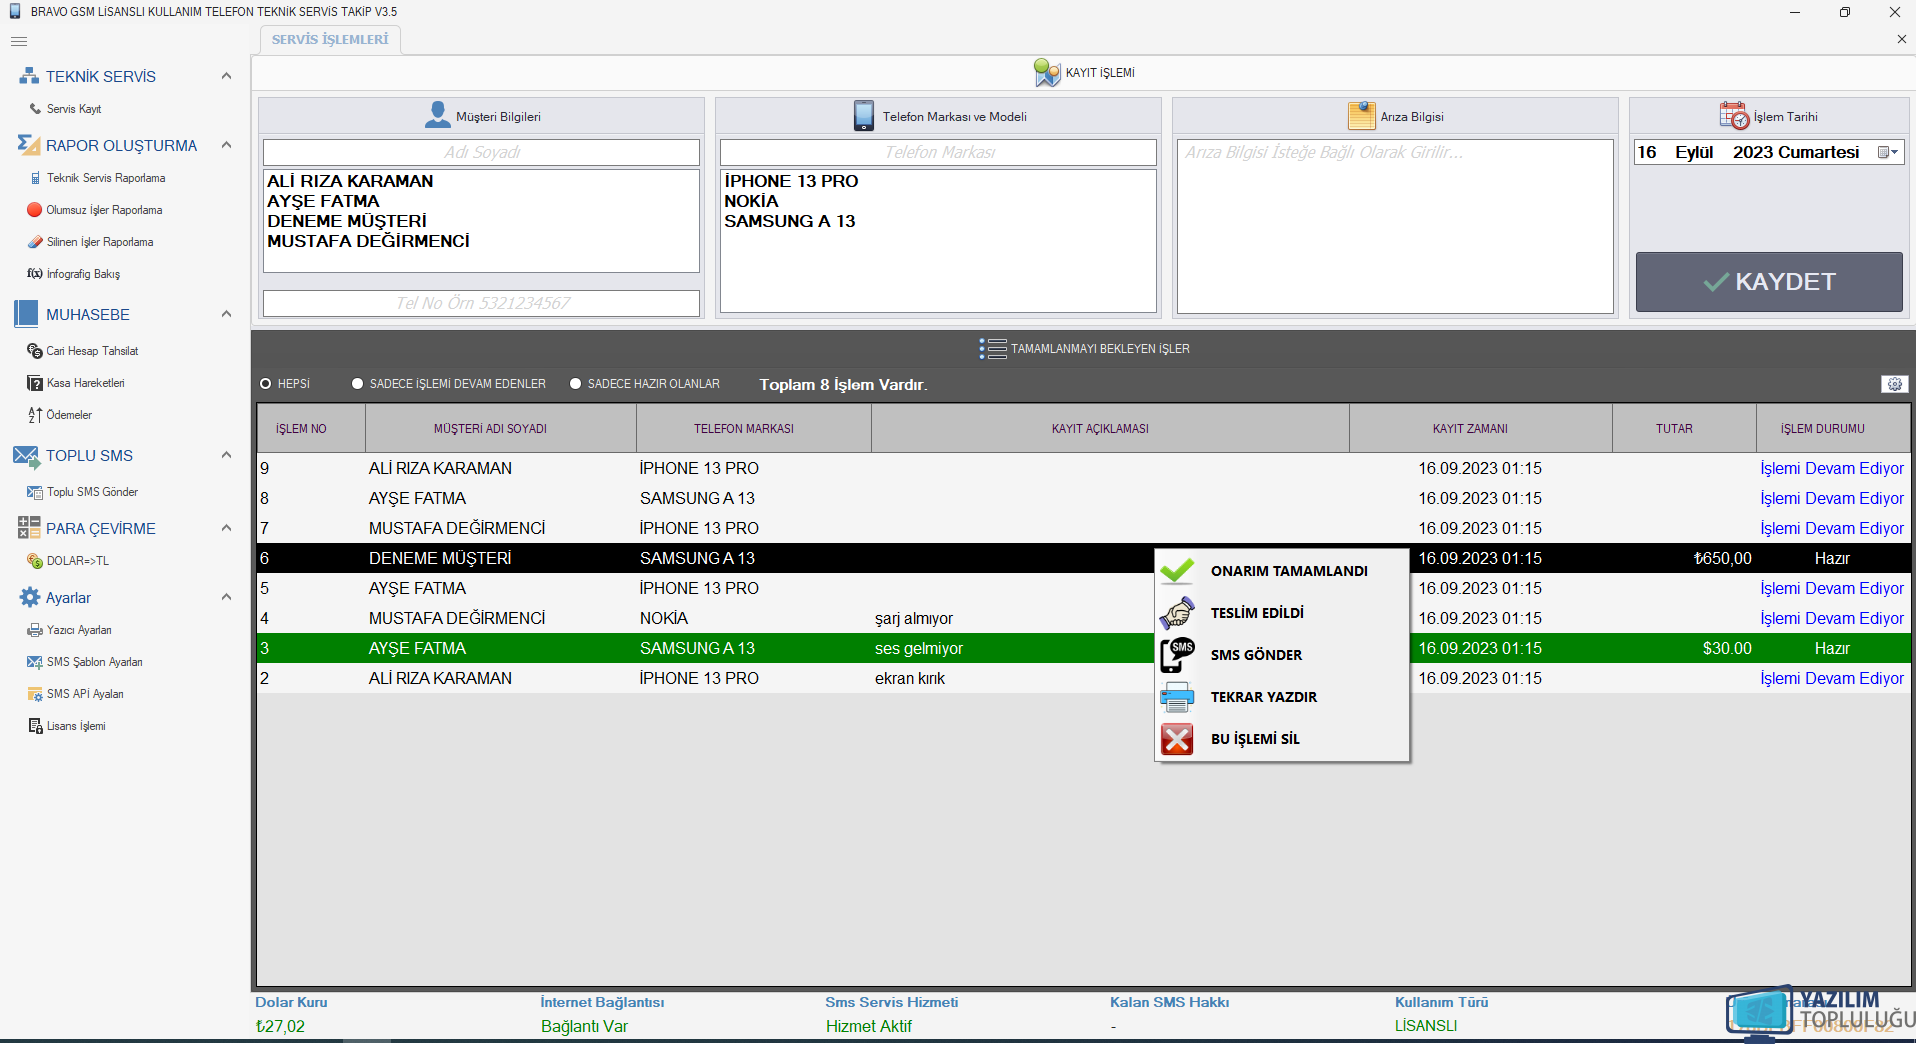Switch to SERVİS İŞLEMLERİ tab

coord(330,40)
